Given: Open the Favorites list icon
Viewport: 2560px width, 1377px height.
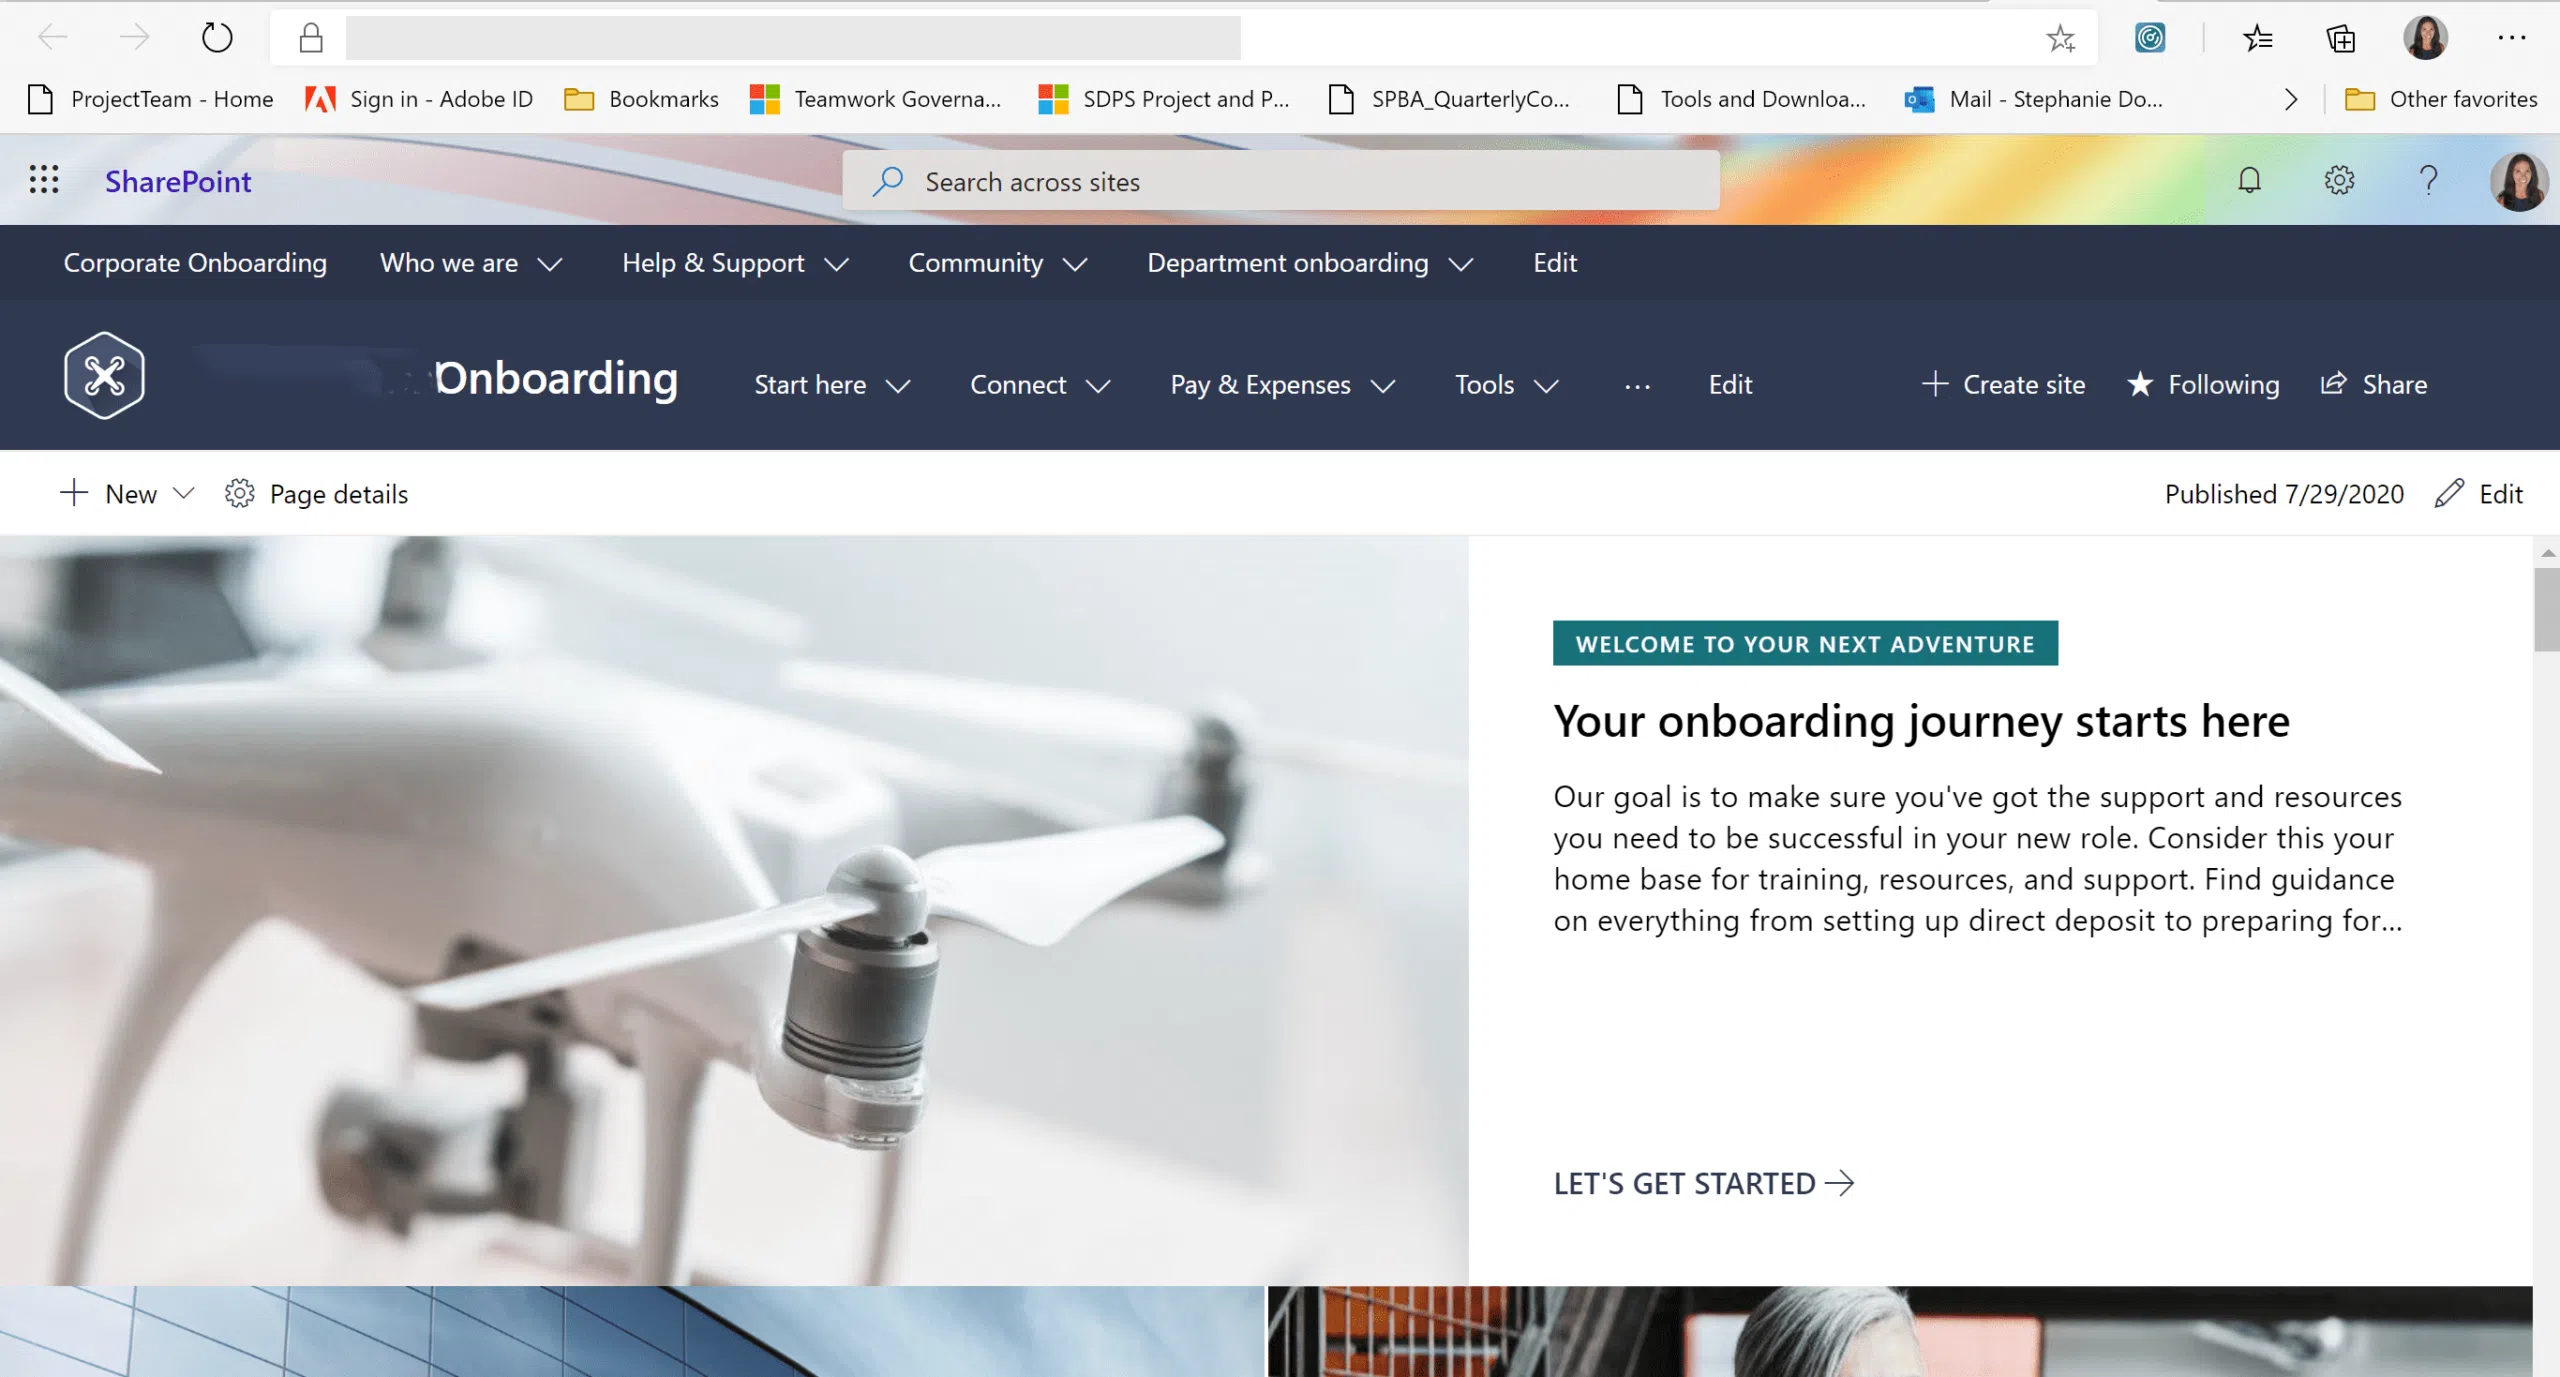Looking at the screenshot, I should [x=2258, y=38].
